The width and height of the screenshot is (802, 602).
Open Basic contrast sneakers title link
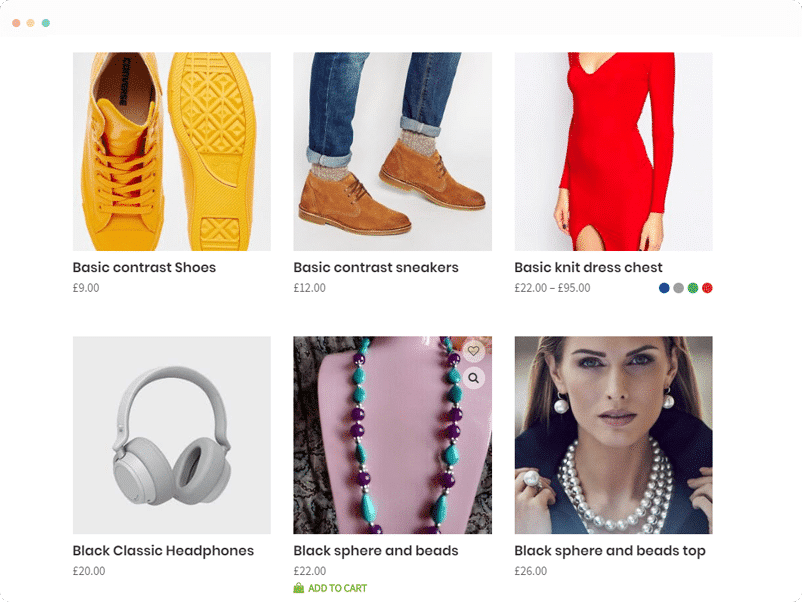(x=376, y=267)
